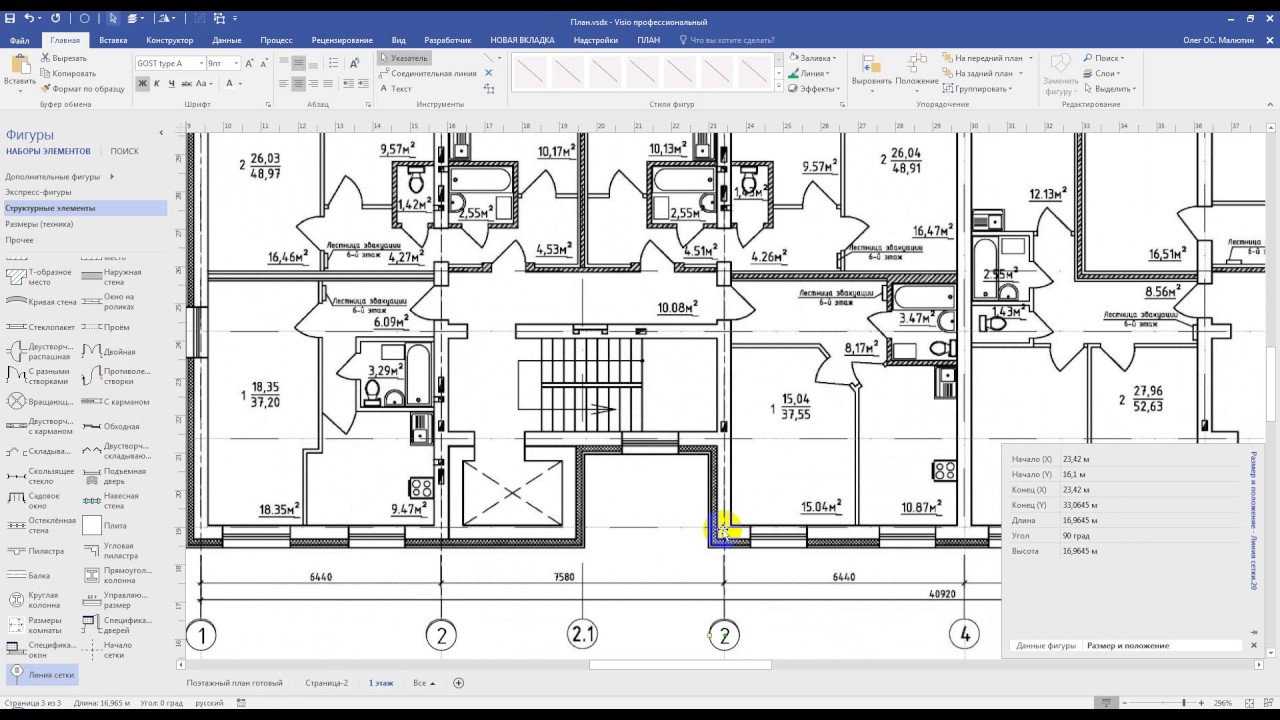
Task: Toggle underline (Ч) formatting
Action: coord(171,83)
